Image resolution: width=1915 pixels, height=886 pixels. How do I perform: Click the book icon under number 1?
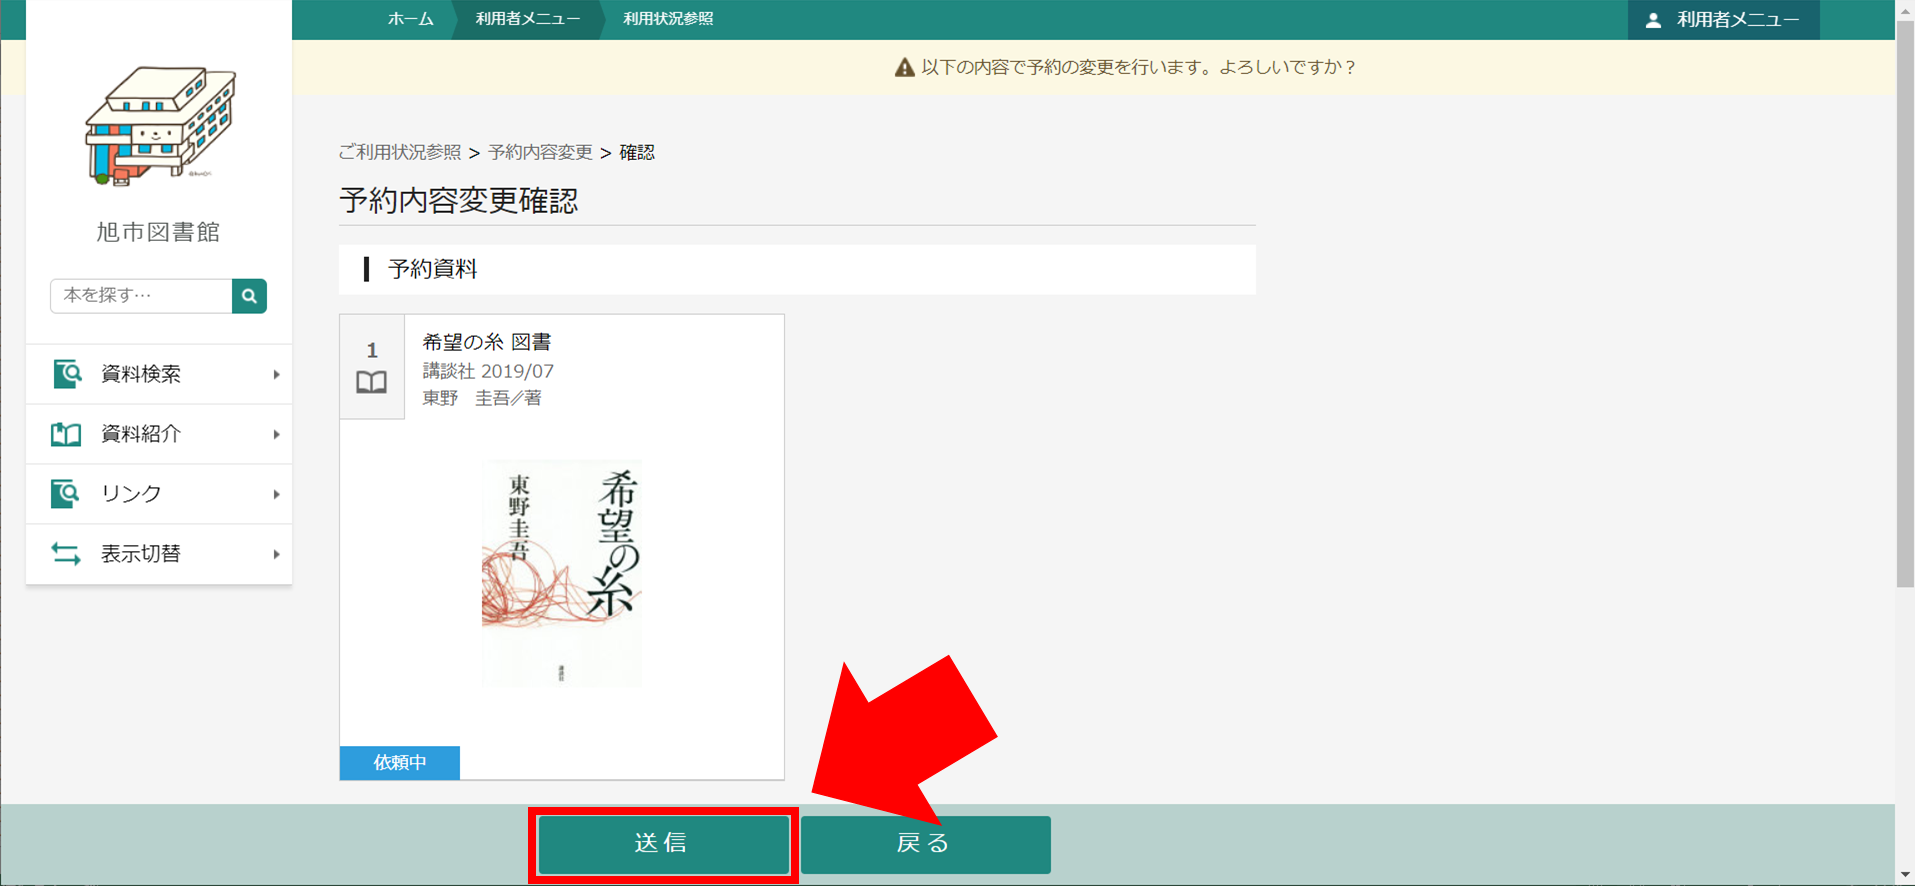372,382
